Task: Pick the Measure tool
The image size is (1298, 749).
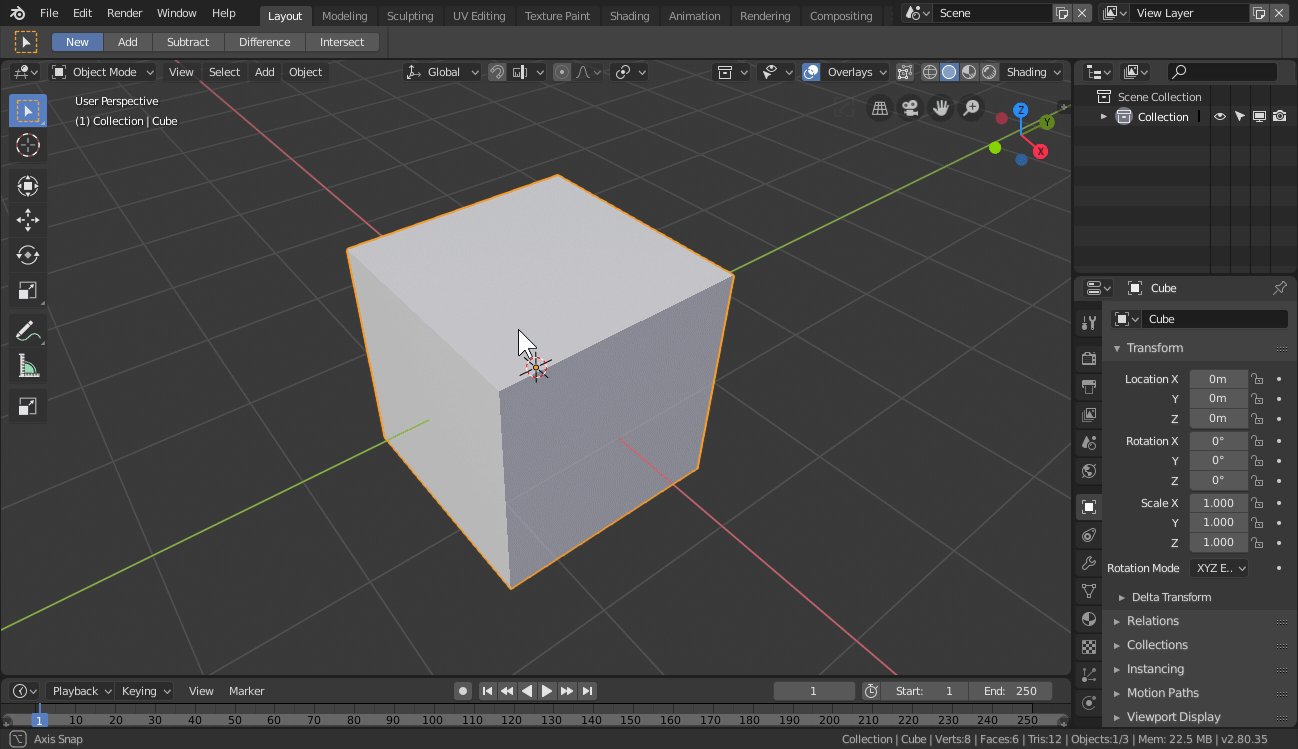Action: pyautogui.click(x=28, y=367)
